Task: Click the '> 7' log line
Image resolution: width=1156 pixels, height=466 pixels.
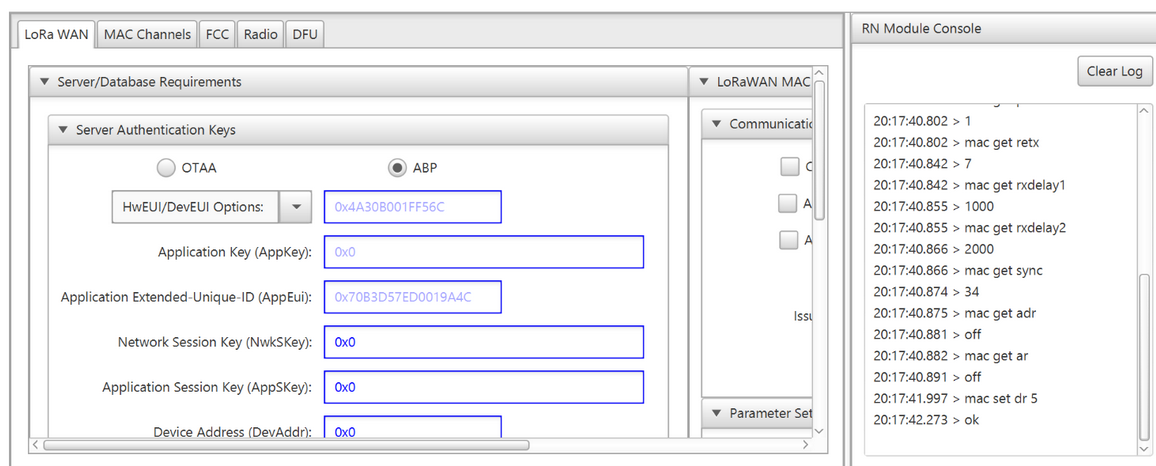Action: (x=922, y=164)
